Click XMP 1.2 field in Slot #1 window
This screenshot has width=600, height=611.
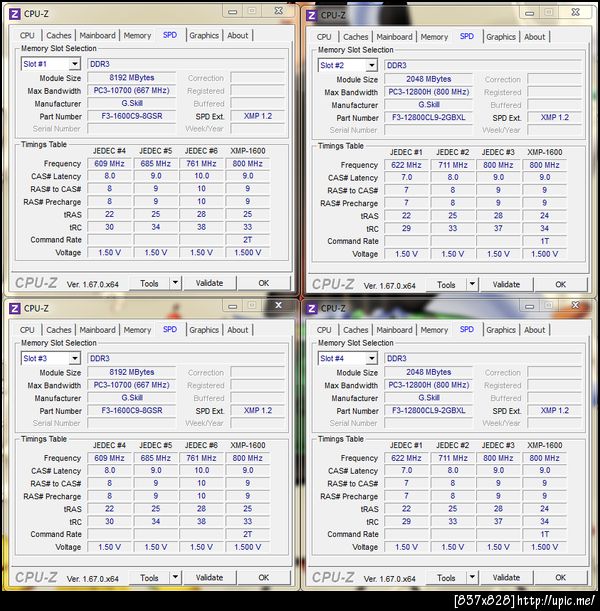coord(258,116)
